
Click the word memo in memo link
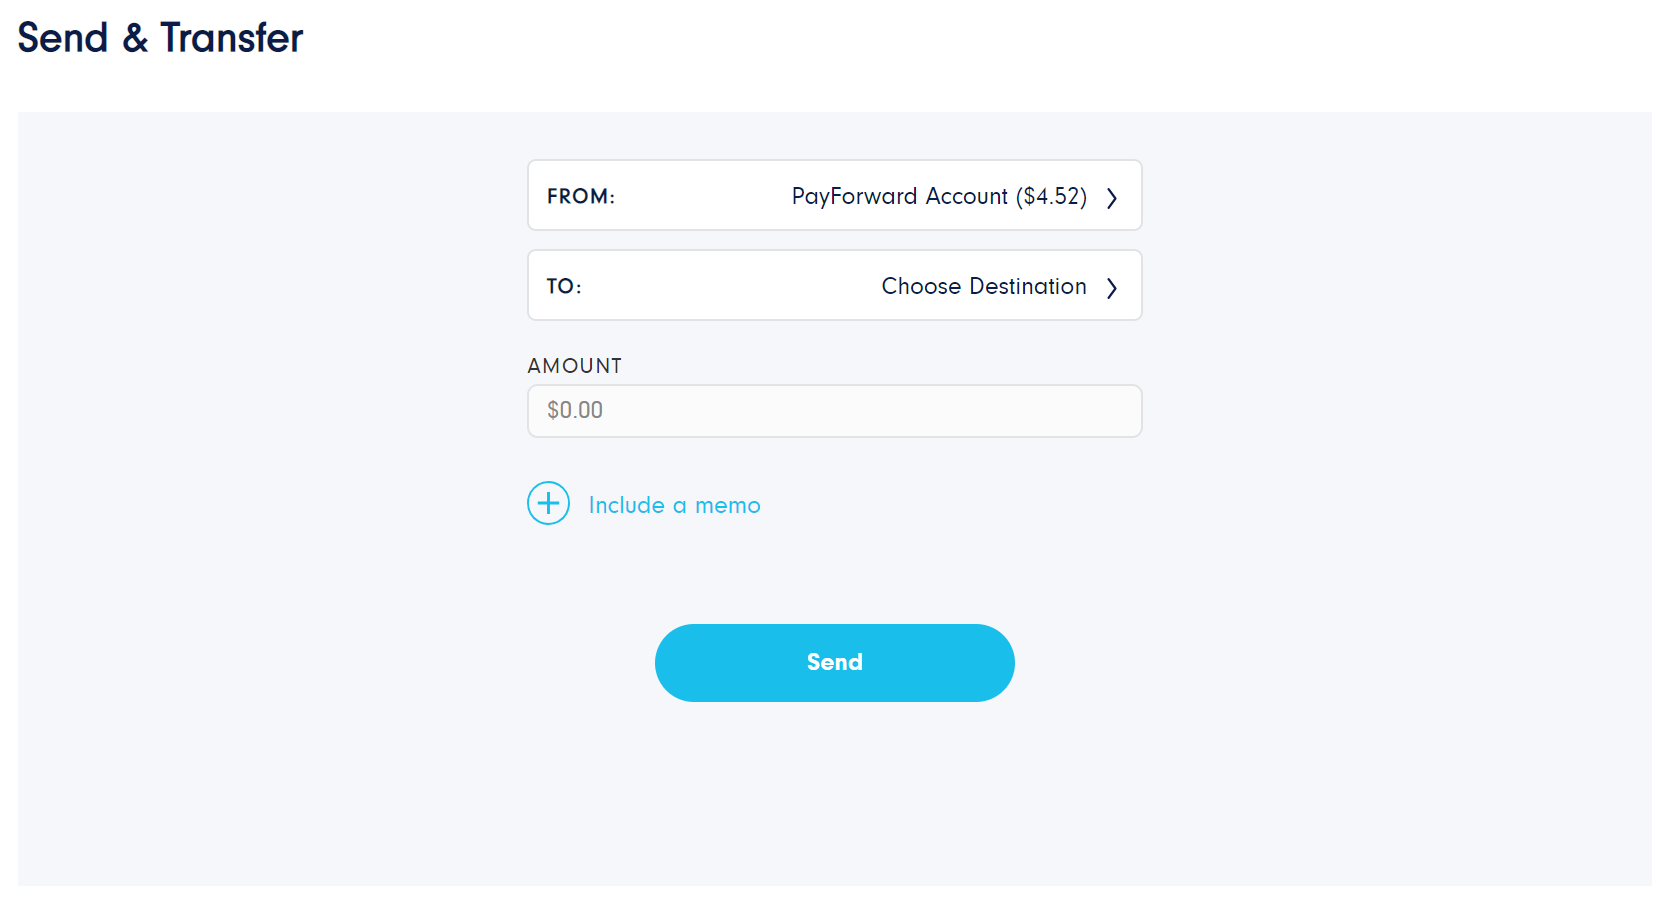click(x=728, y=506)
